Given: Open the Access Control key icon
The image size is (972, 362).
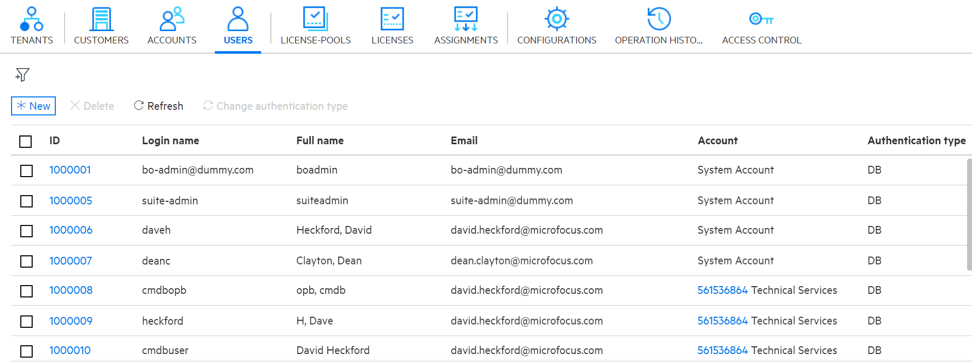Looking at the screenshot, I should coord(761,19).
